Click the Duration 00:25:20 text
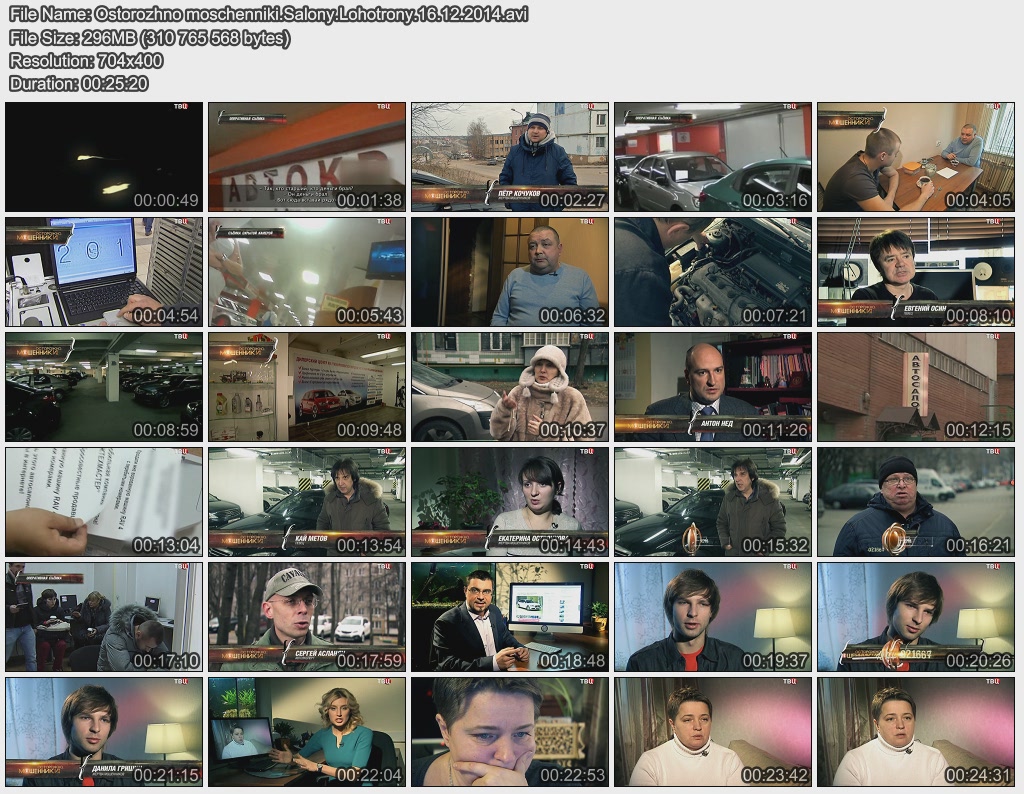1024x794 pixels. (78, 84)
